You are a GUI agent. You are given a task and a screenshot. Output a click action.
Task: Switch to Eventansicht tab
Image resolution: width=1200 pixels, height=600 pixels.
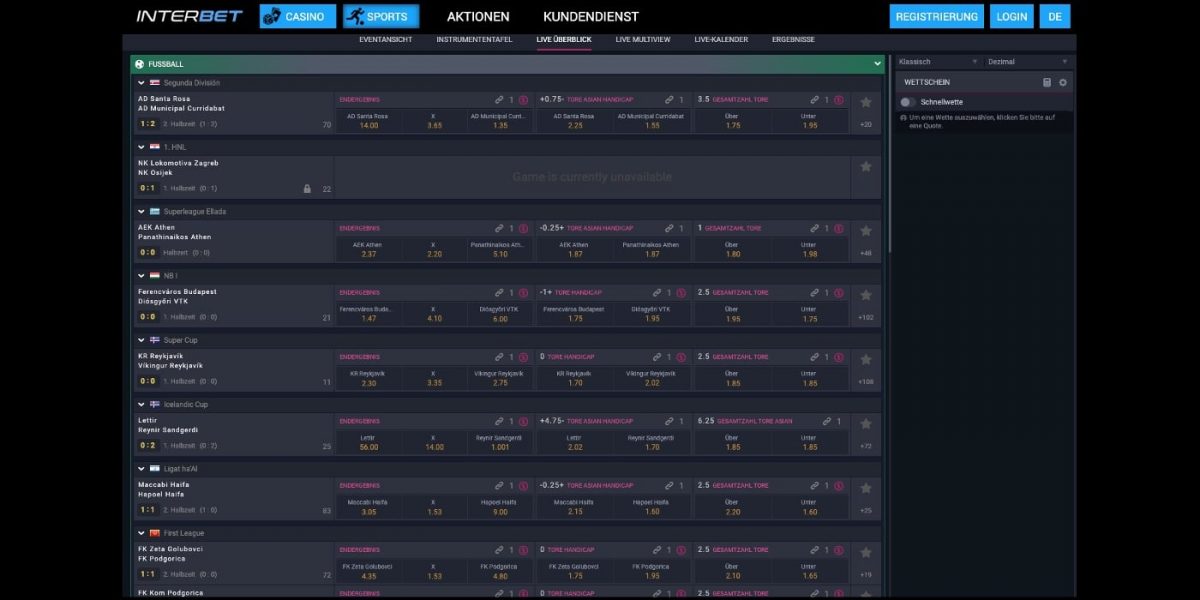pos(385,40)
